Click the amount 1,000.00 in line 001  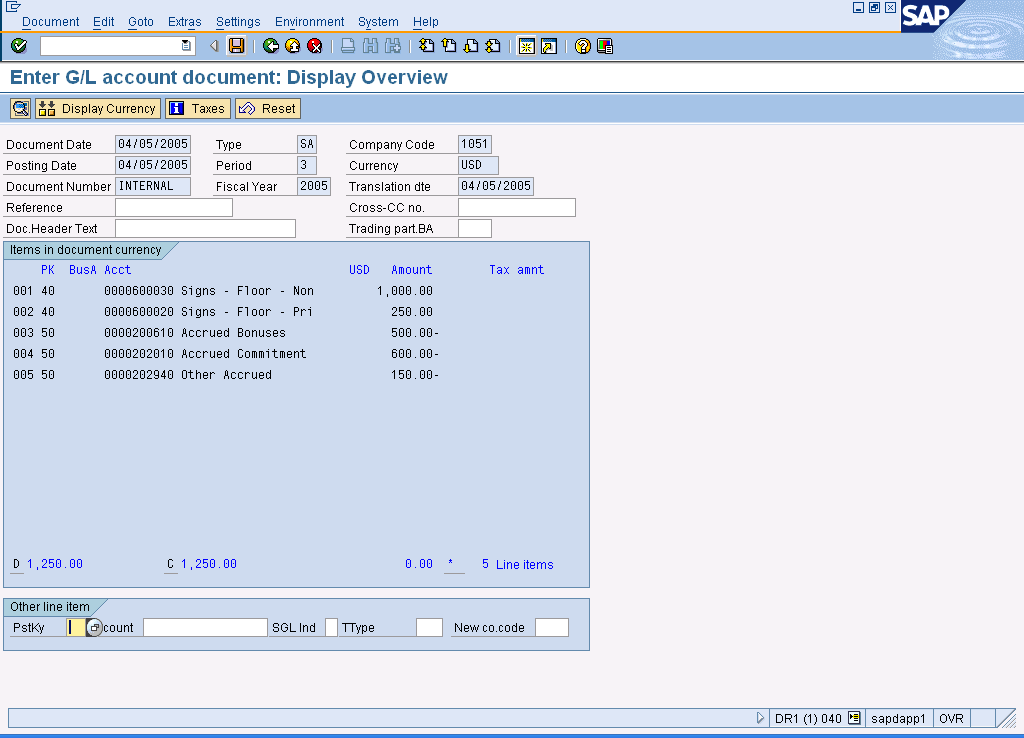(405, 291)
